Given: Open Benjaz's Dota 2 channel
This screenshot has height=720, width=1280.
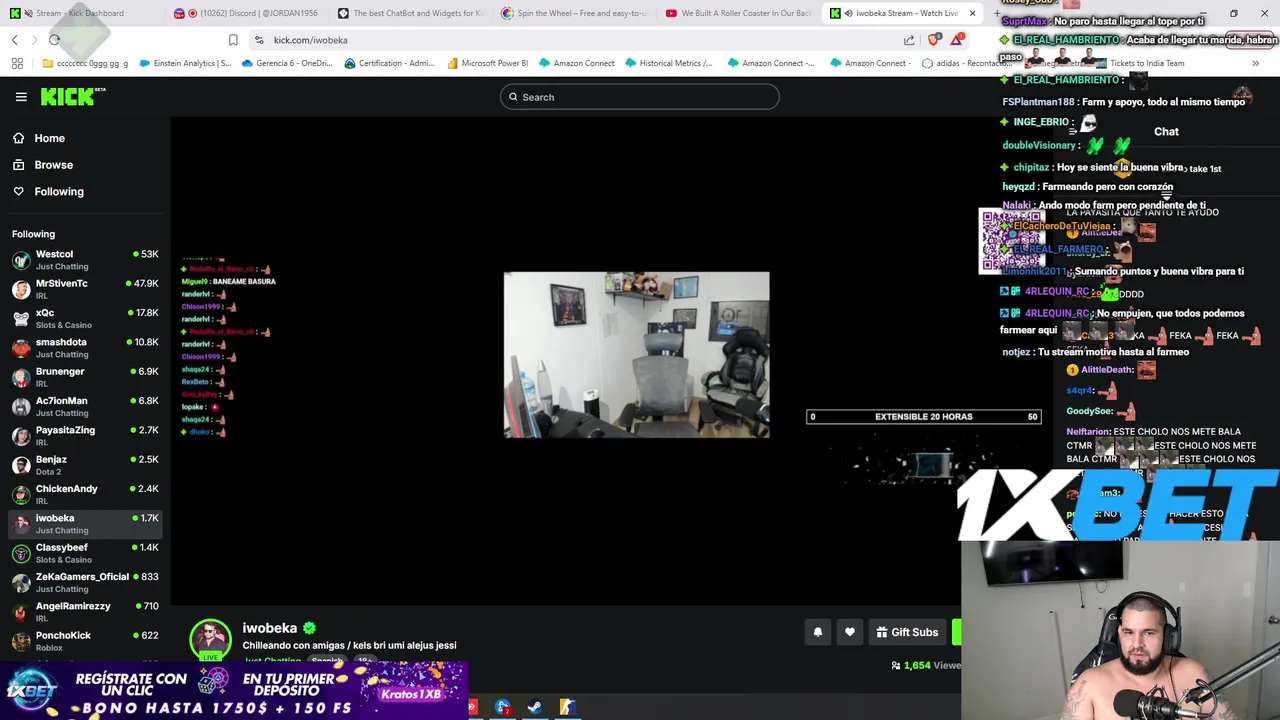Looking at the screenshot, I should (x=85, y=465).
